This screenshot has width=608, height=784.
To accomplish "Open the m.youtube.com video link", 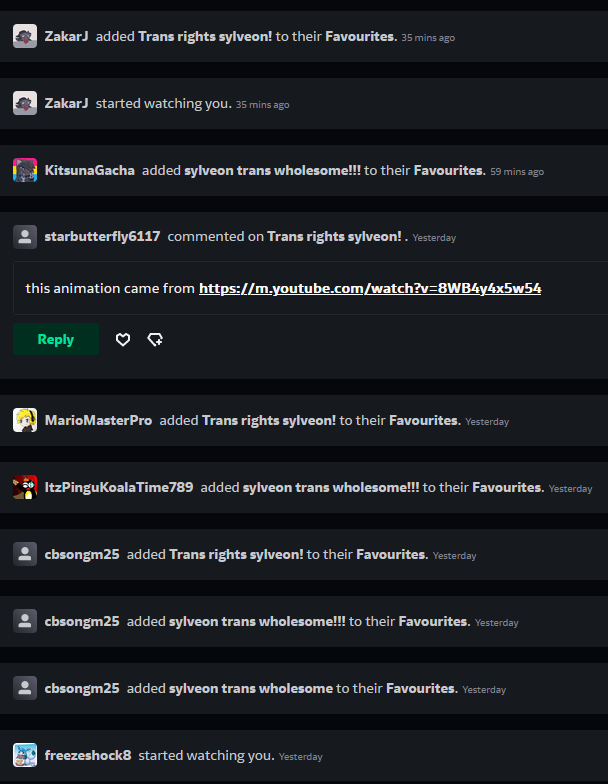I will 370,288.
